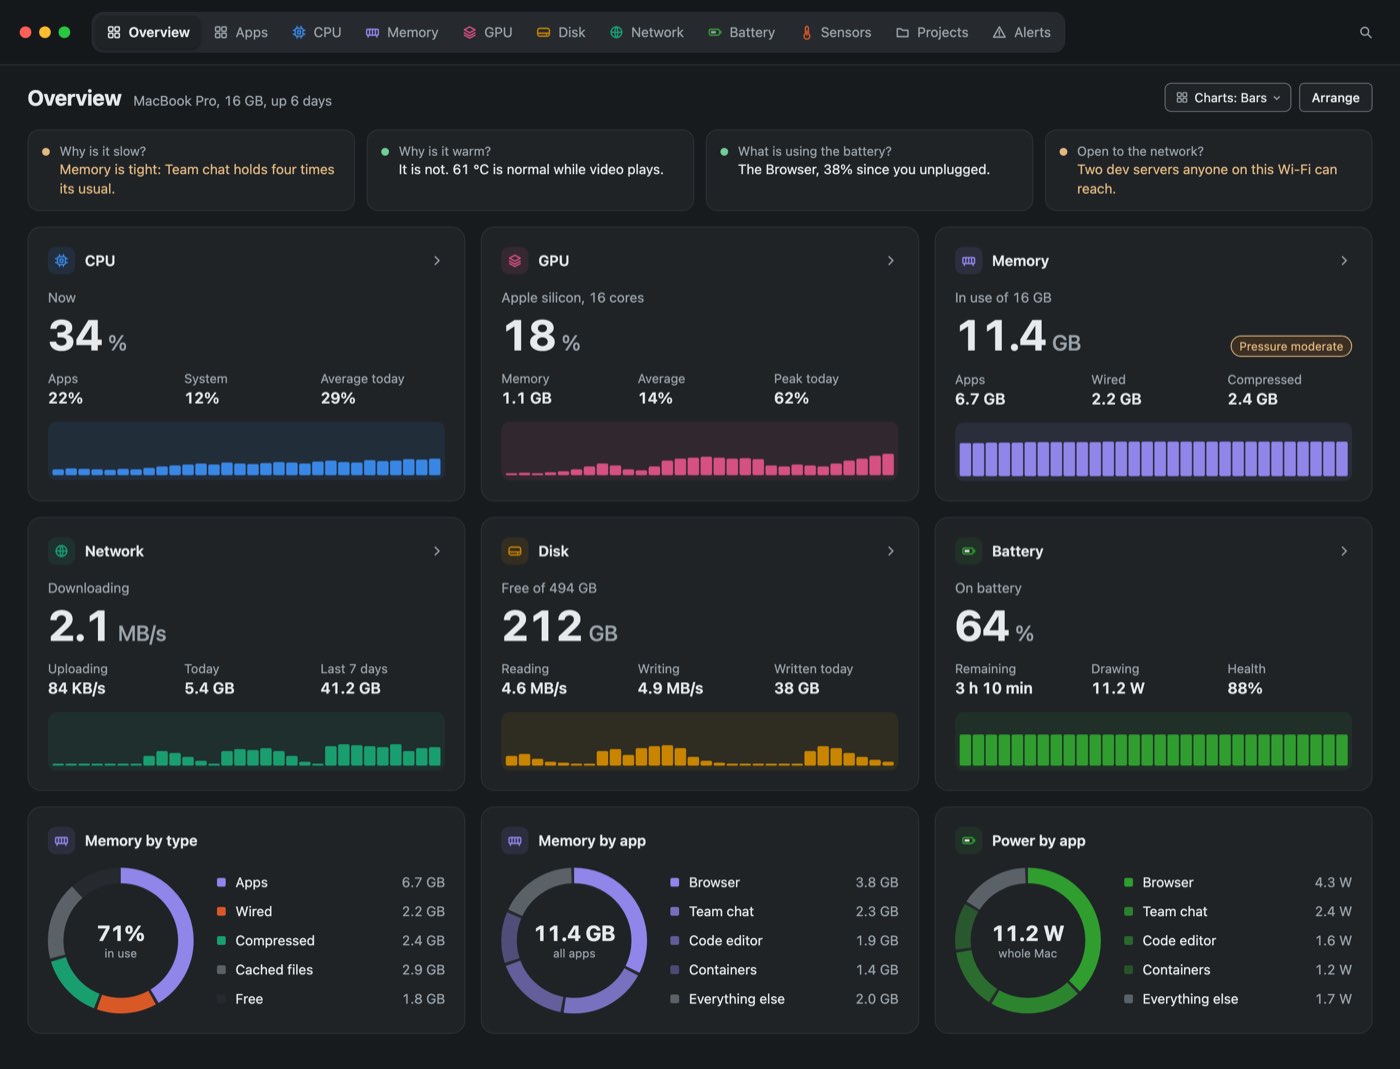Screen dimensions: 1400x1069
Task: Select Team chat row in Power by app
Action: (1237, 912)
